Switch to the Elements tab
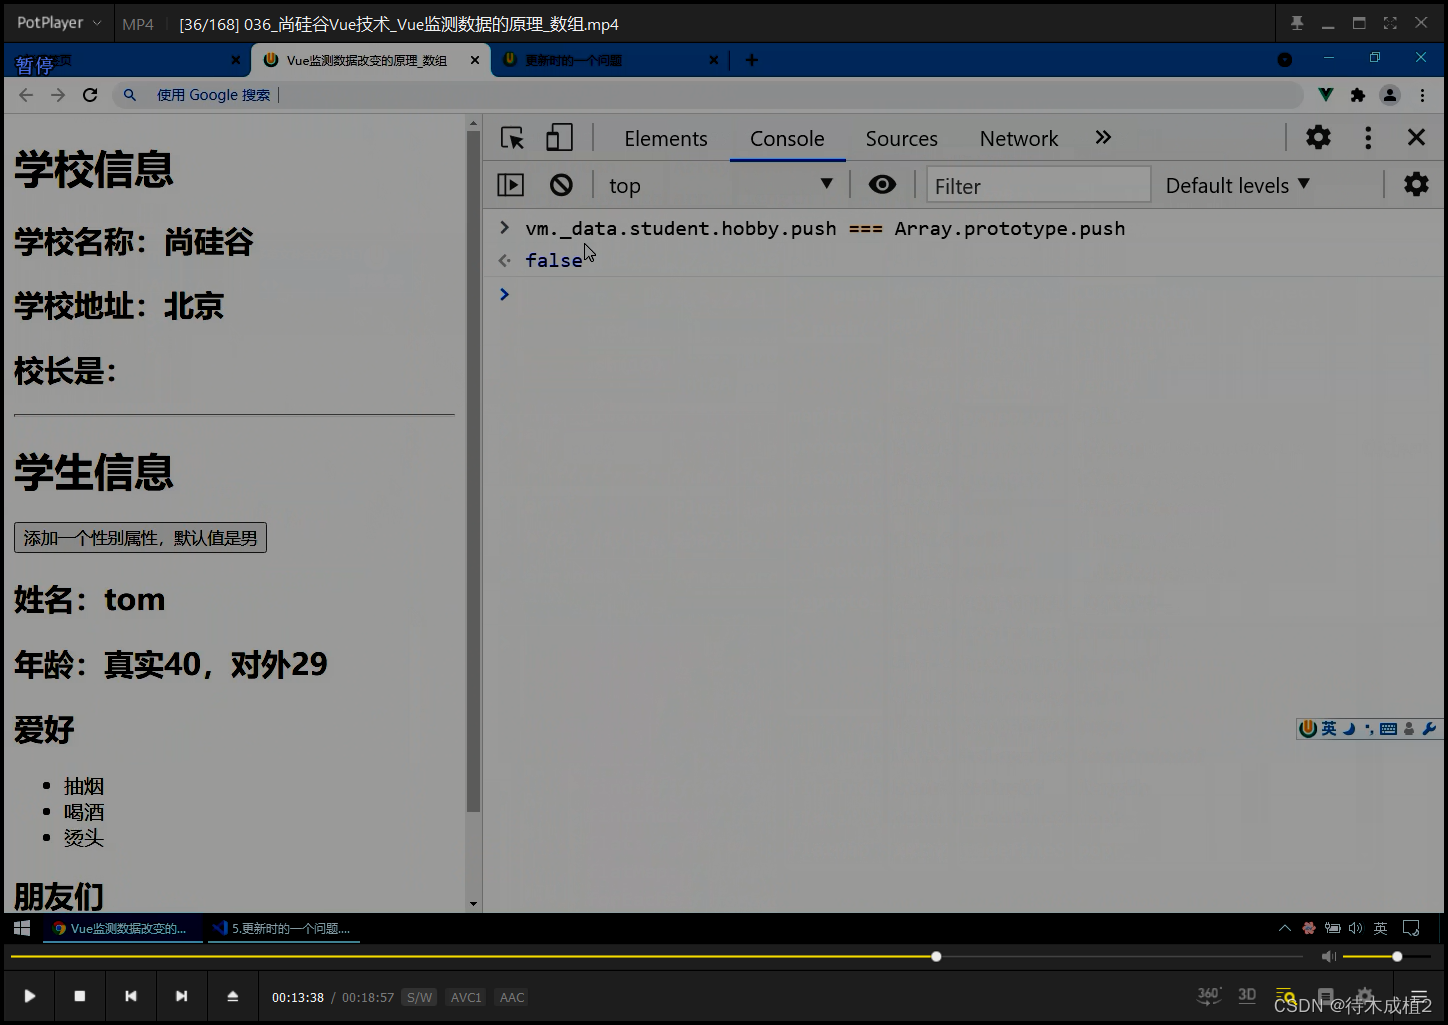The width and height of the screenshot is (1448, 1025). 665,139
